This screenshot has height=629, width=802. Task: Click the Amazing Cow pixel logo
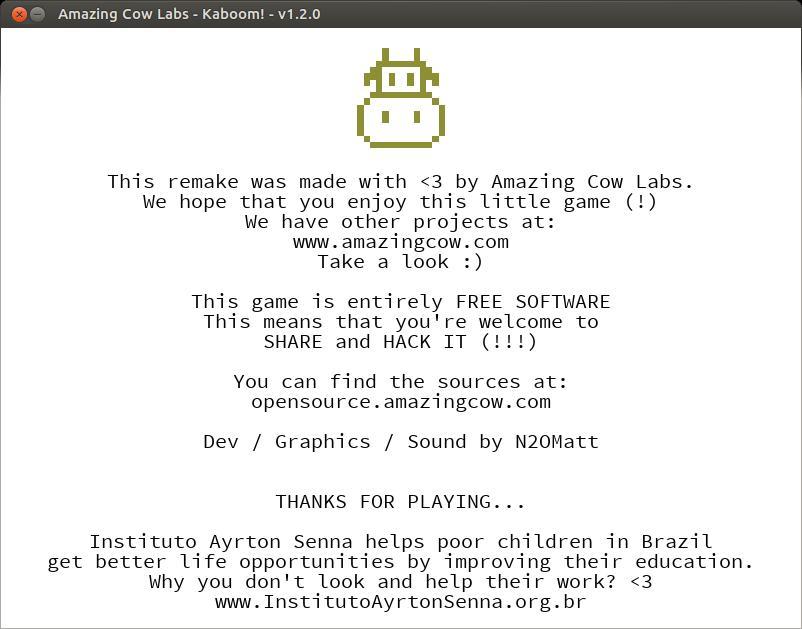pos(401,98)
